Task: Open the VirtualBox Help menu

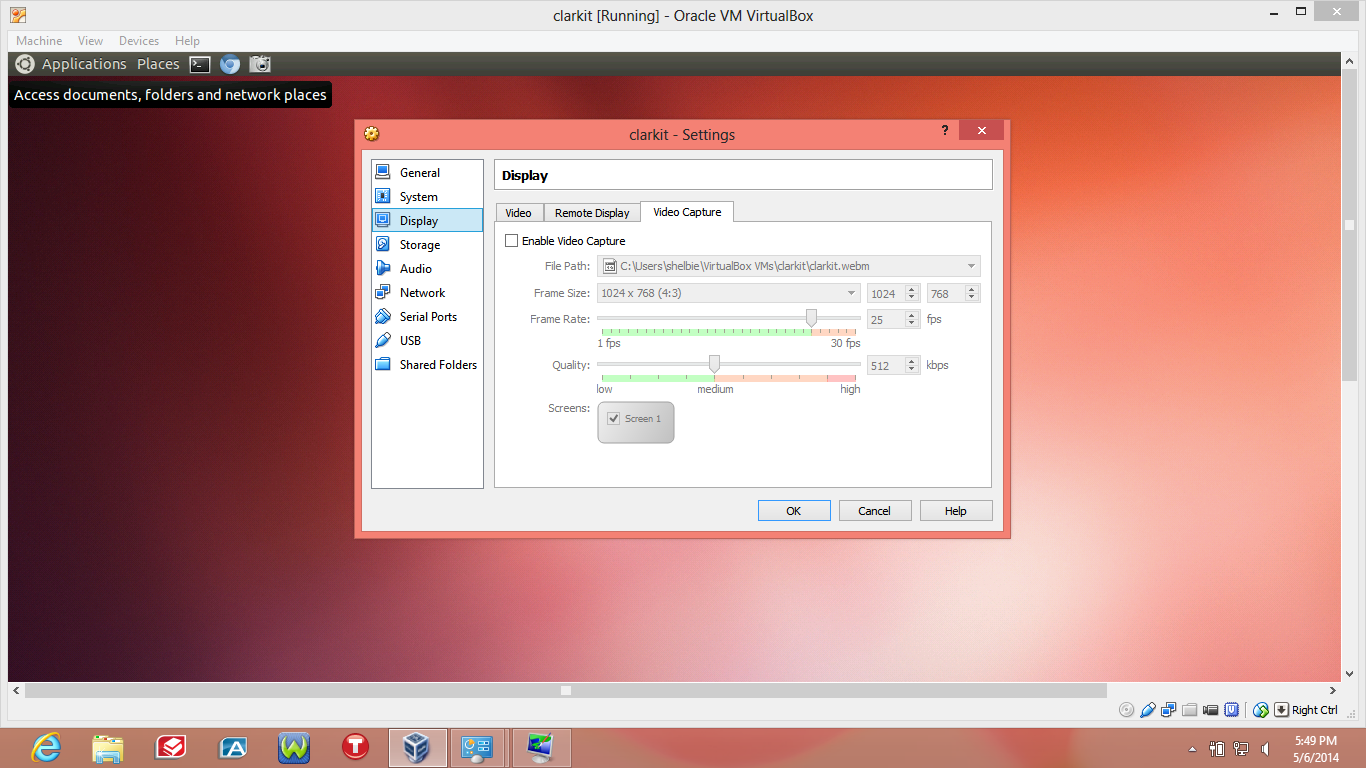Action: (x=187, y=41)
